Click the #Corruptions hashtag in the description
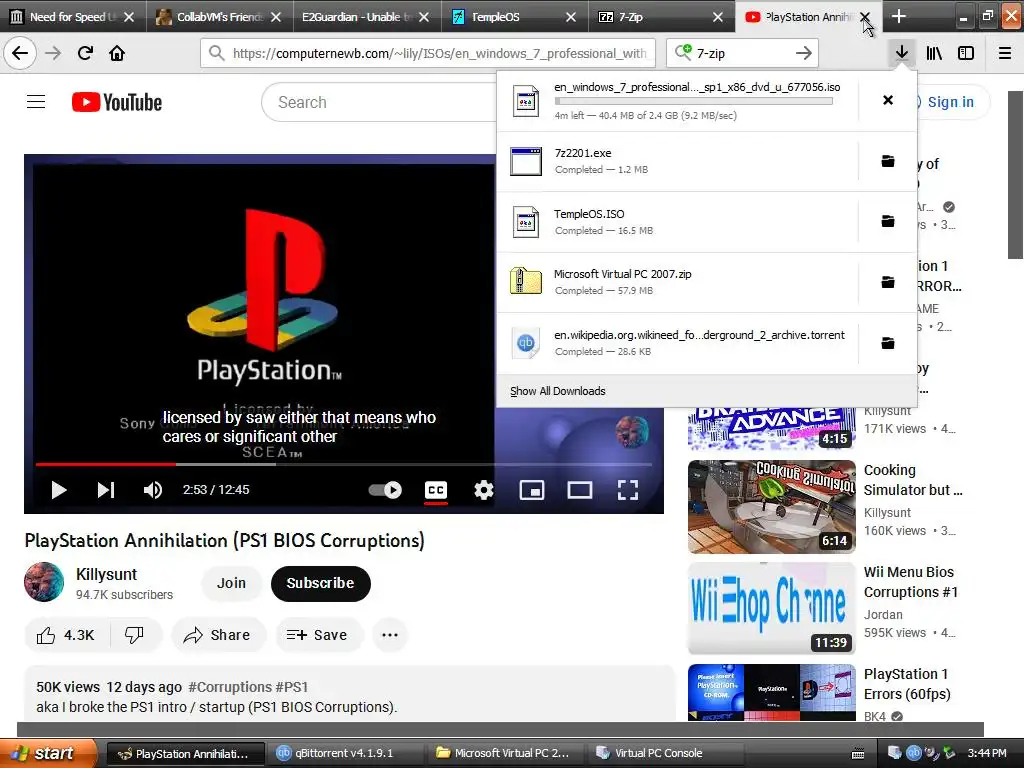 click(230, 687)
